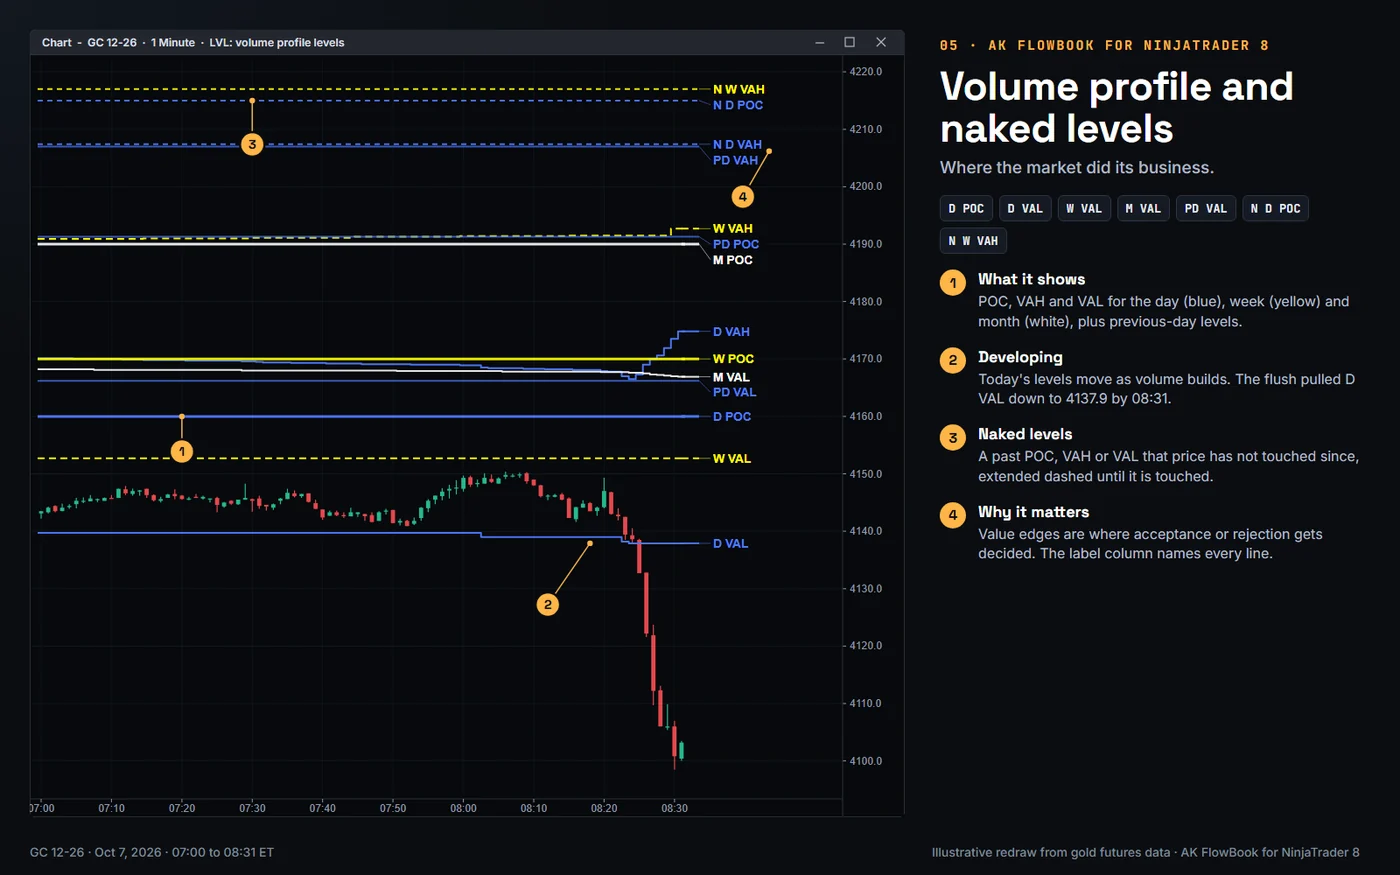Viewport: 1400px width, 875px height.
Task: Click the white M POC chart label
Action: click(732, 260)
